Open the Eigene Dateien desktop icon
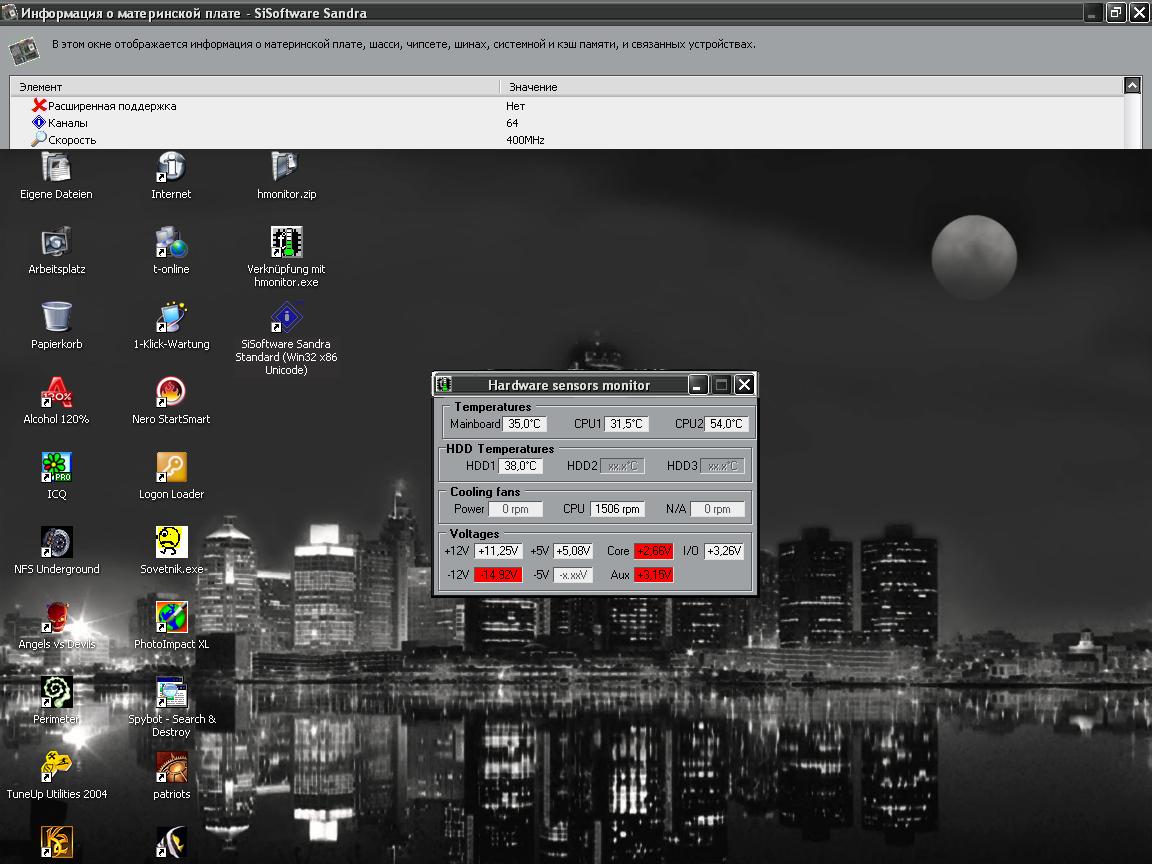Viewport: 1152px width, 864px height. coord(56,168)
